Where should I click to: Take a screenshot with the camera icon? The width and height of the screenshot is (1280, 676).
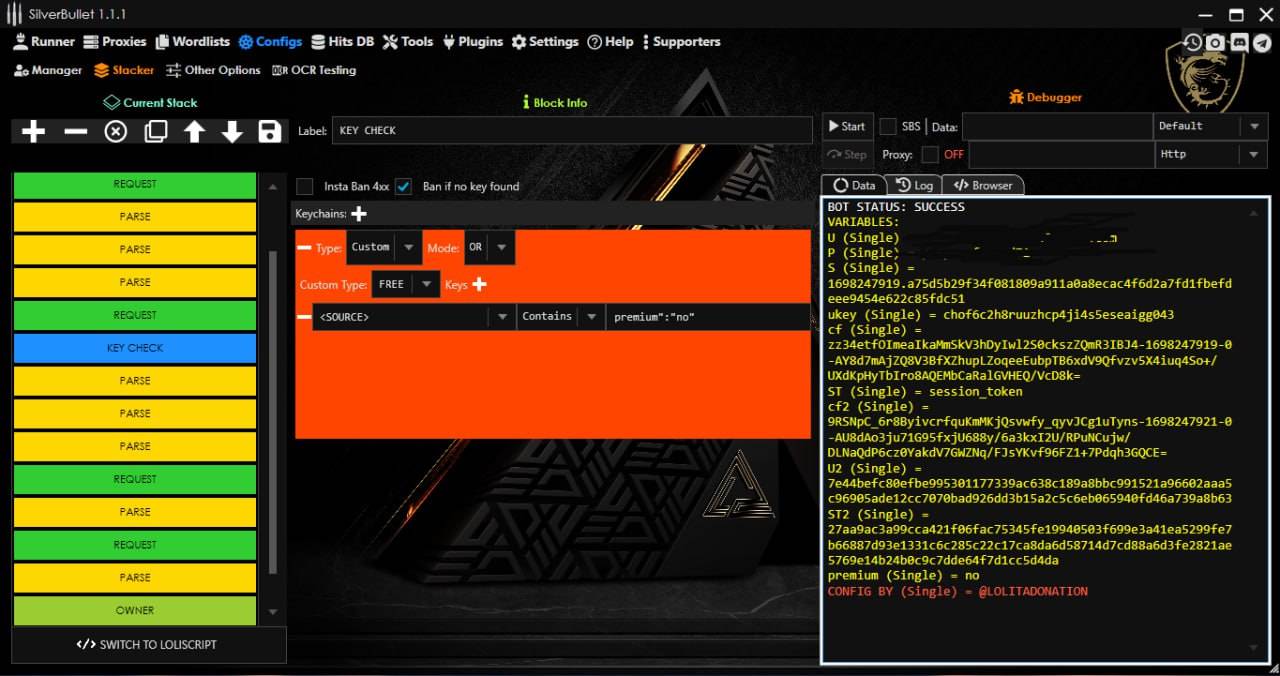1215,42
